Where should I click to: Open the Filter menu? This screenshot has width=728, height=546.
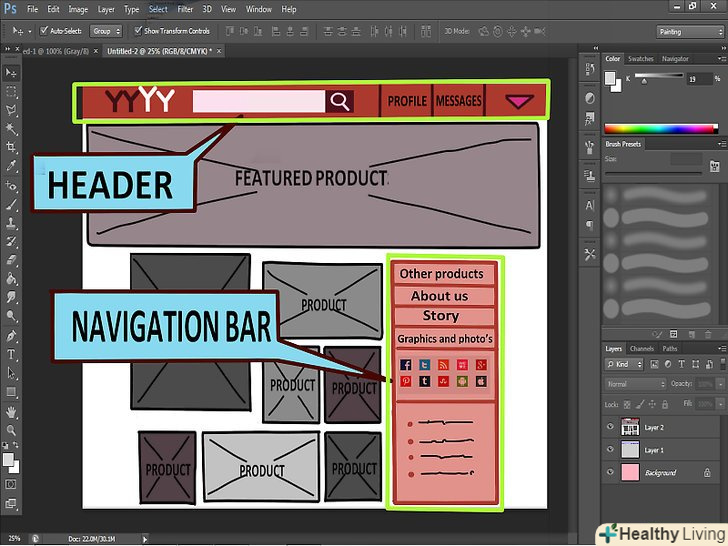pyautogui.click(x=185, y=9)
